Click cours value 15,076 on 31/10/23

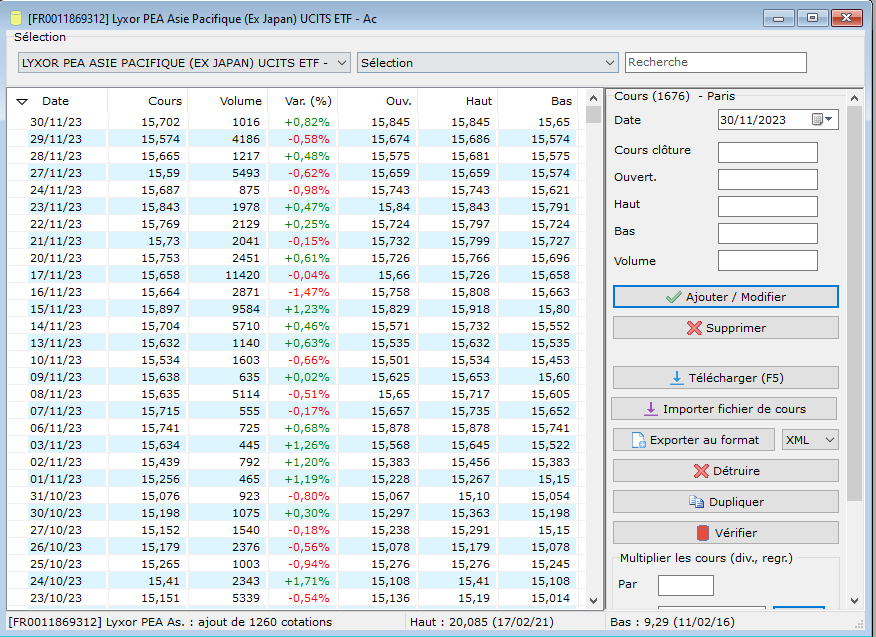coord(160,496)
